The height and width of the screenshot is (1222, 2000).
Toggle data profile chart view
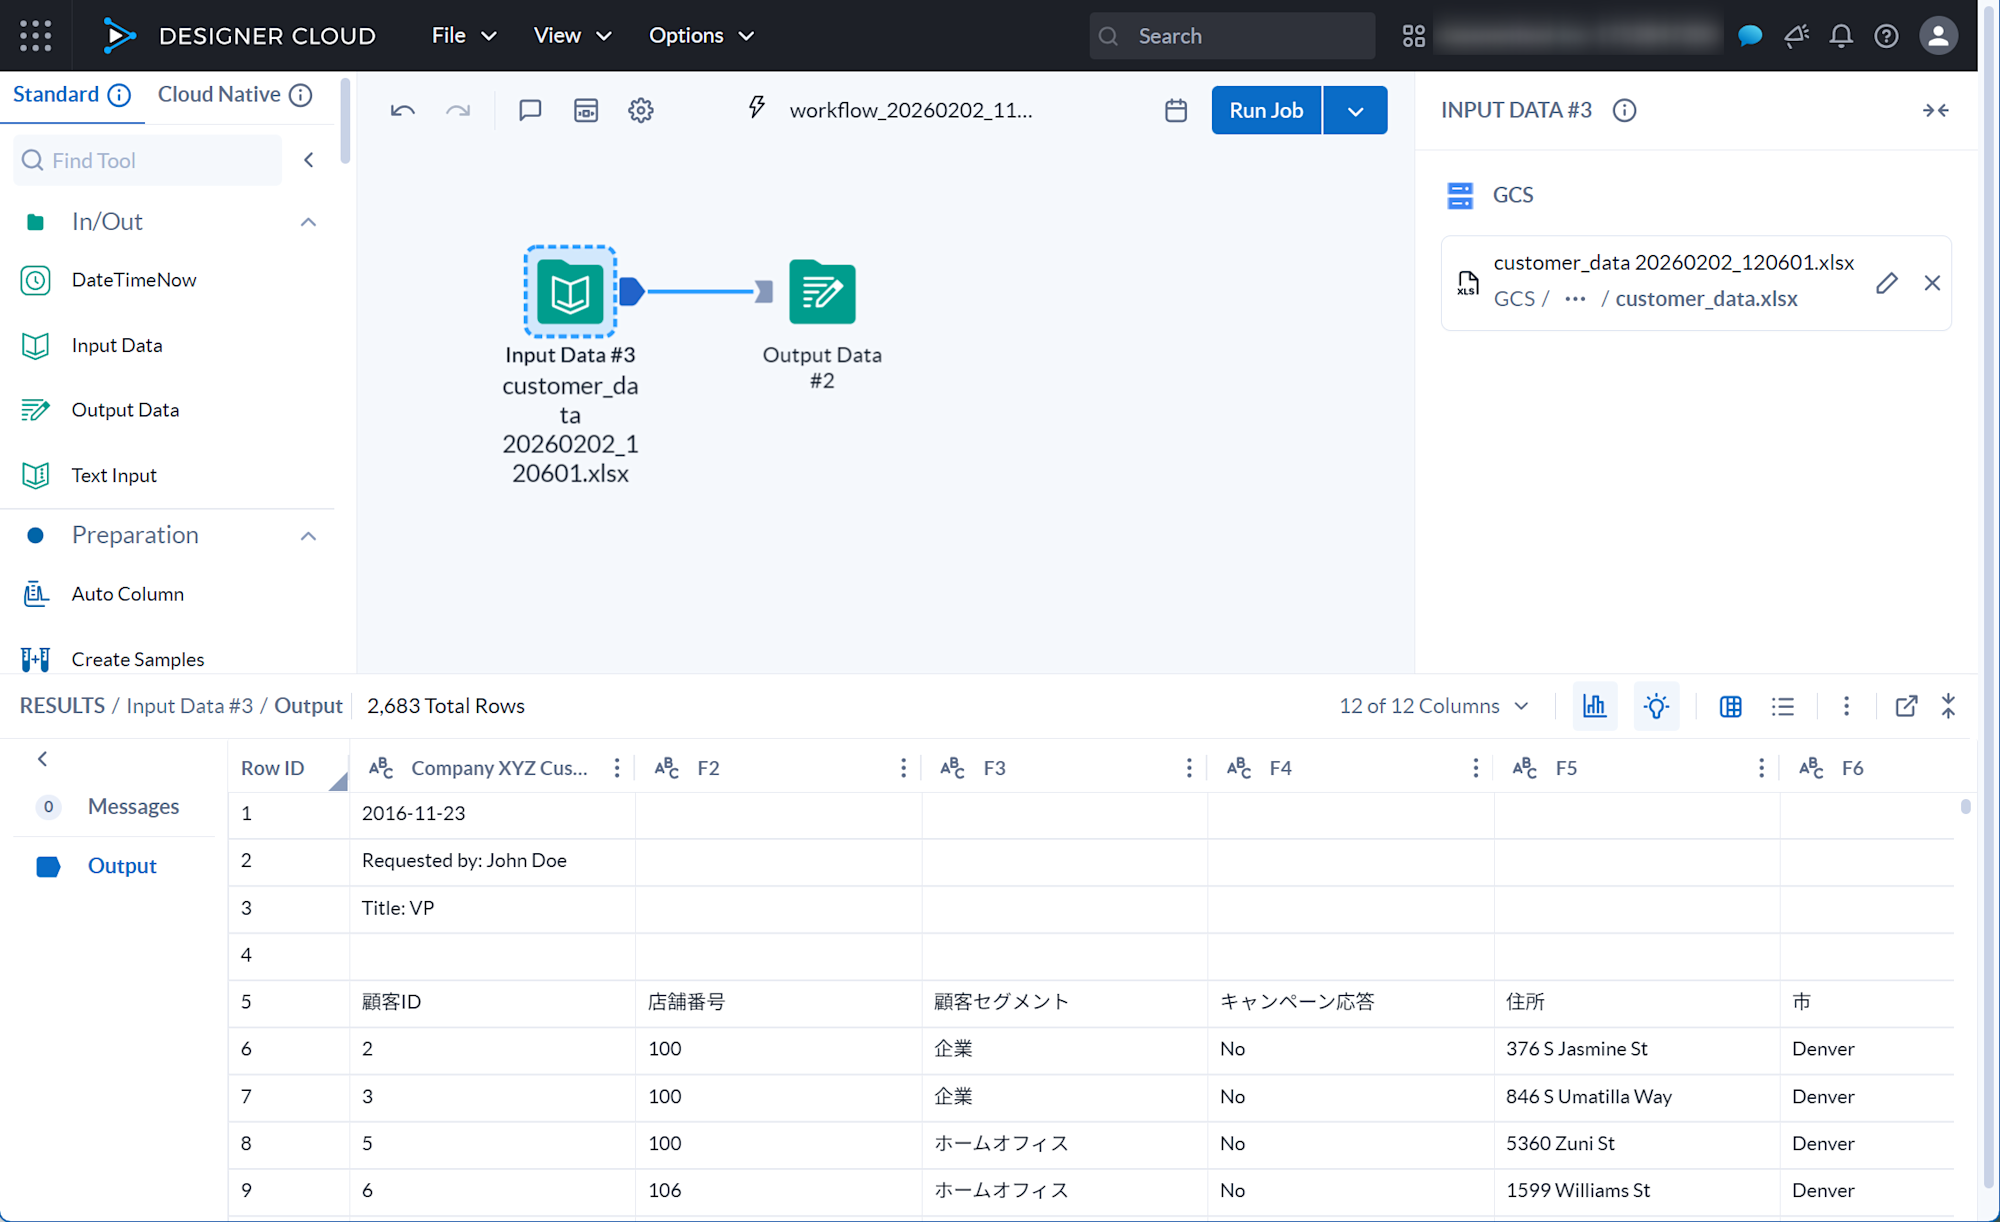(1594, 706)
